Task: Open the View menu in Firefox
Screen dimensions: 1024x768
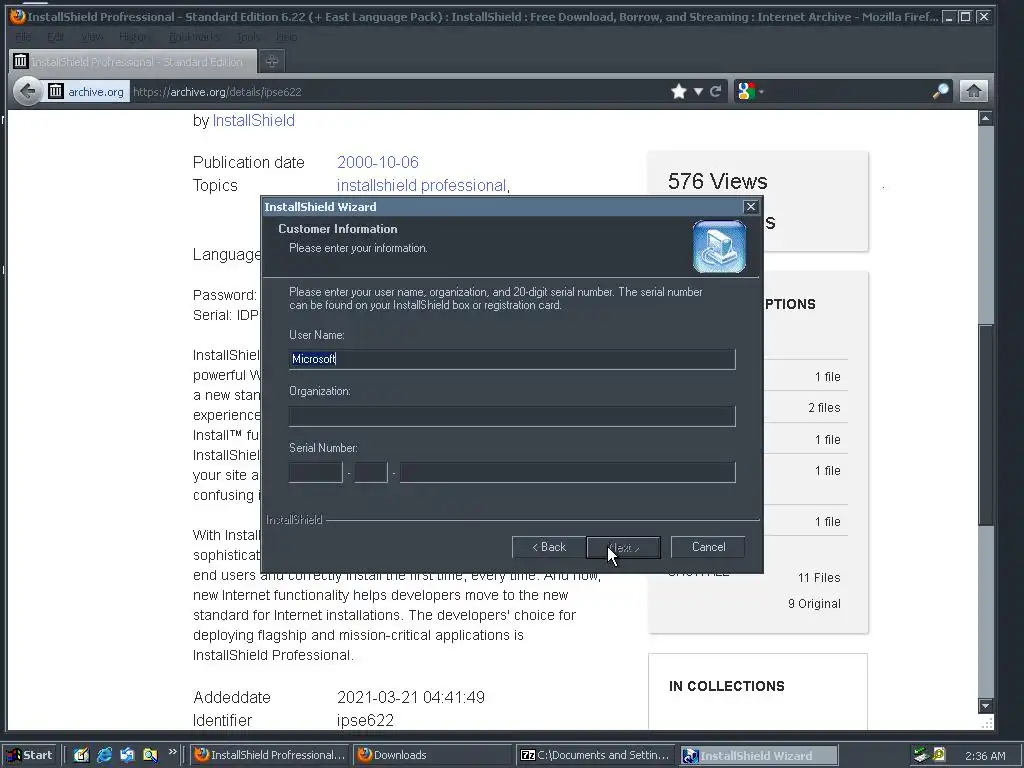Action: click(91, 37)
